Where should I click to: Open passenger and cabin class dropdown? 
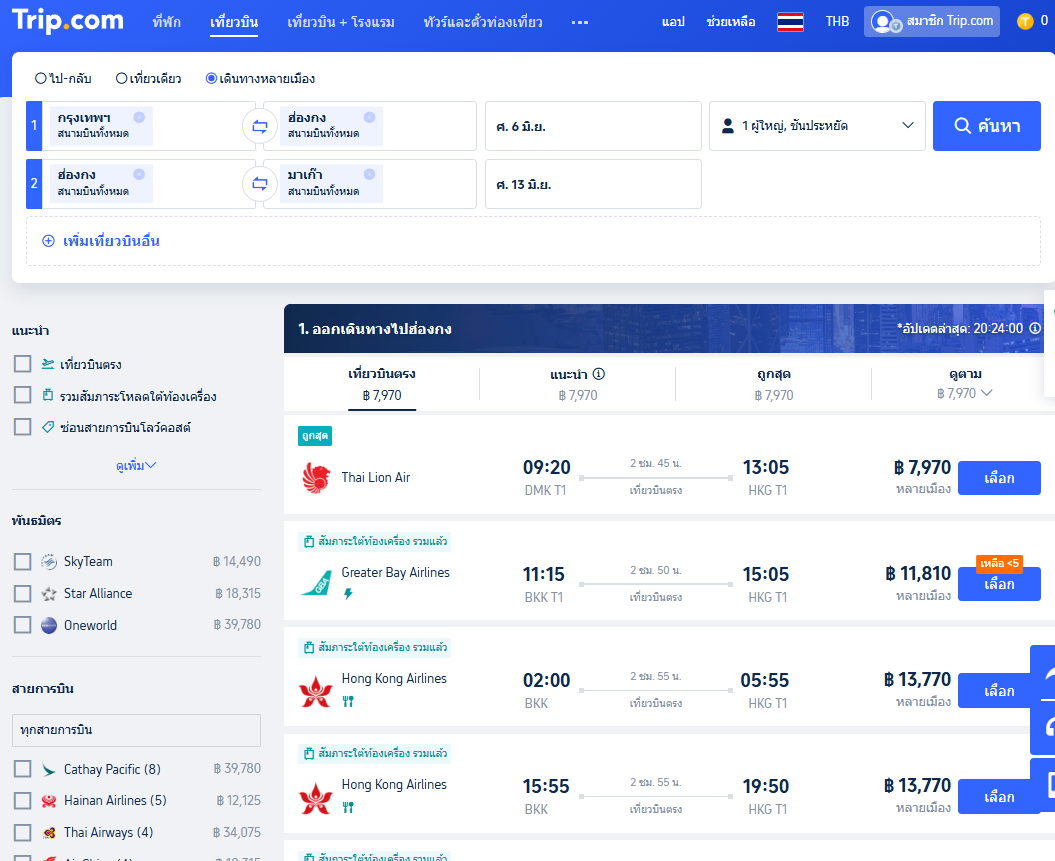pos(817,126)
